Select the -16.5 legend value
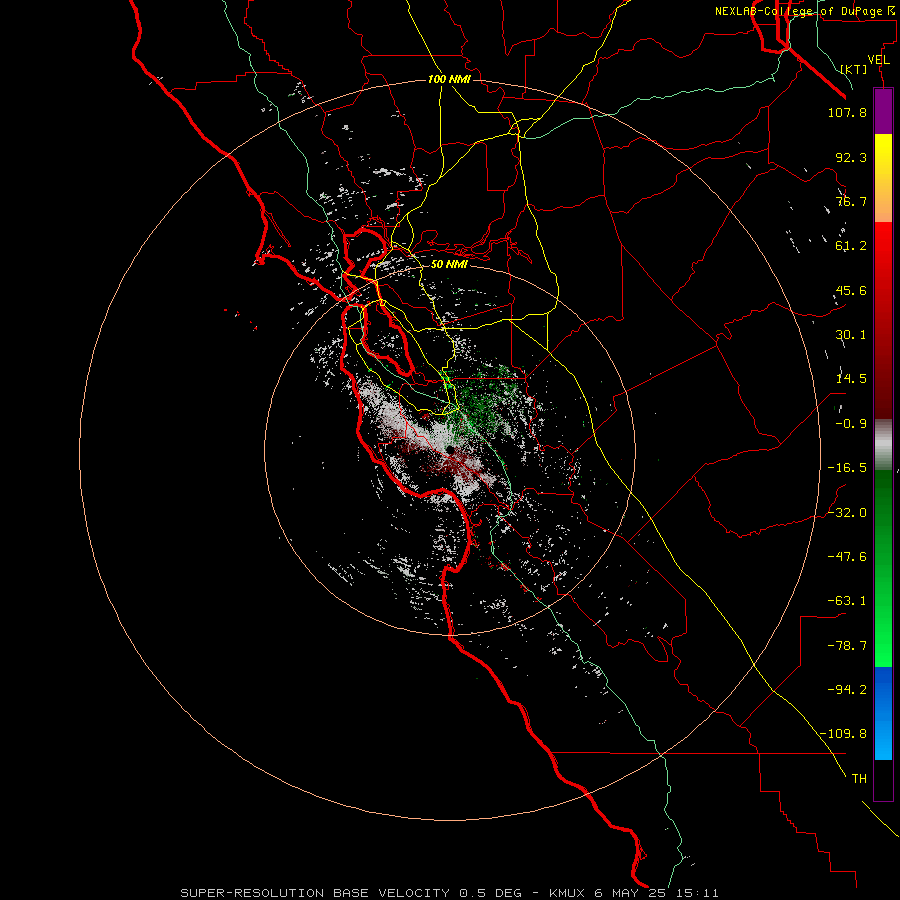Image resolution: width=900 pixels, height=900 pixels. pyautogui.click(x=847, y=468)
